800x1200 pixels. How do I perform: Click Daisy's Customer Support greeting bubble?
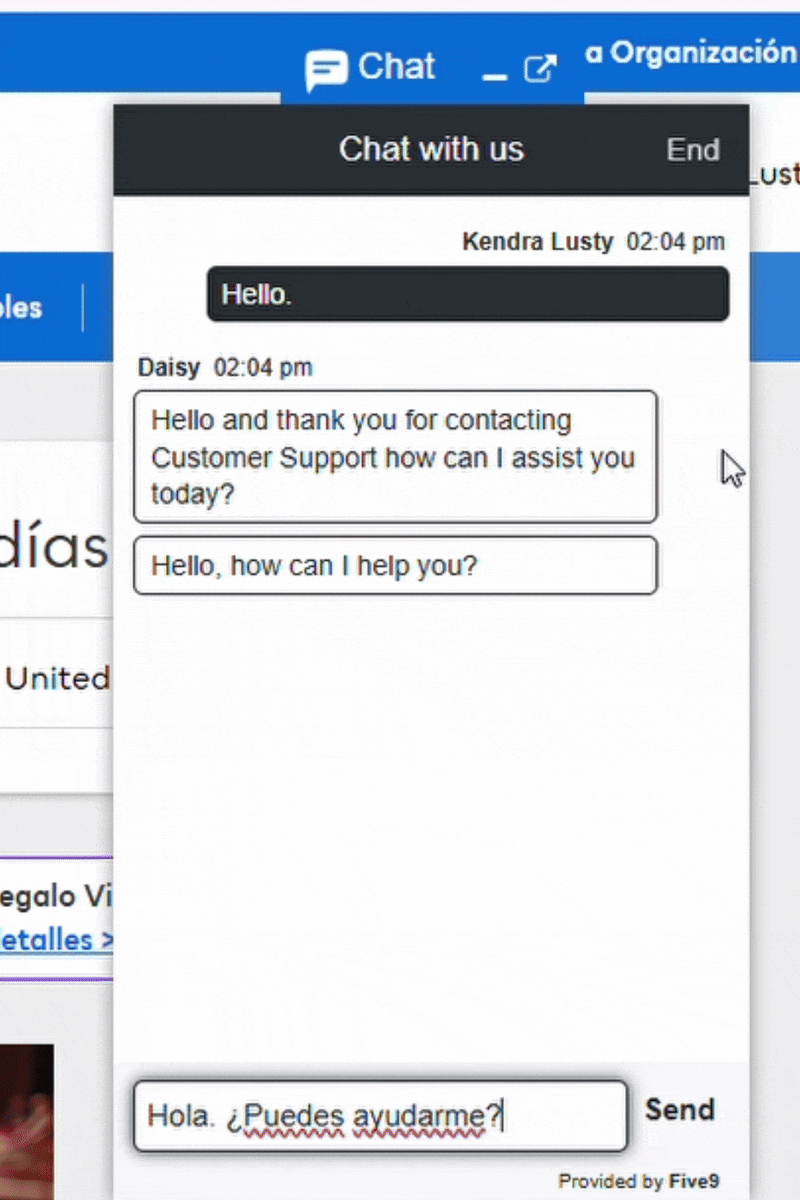(395, 457)
